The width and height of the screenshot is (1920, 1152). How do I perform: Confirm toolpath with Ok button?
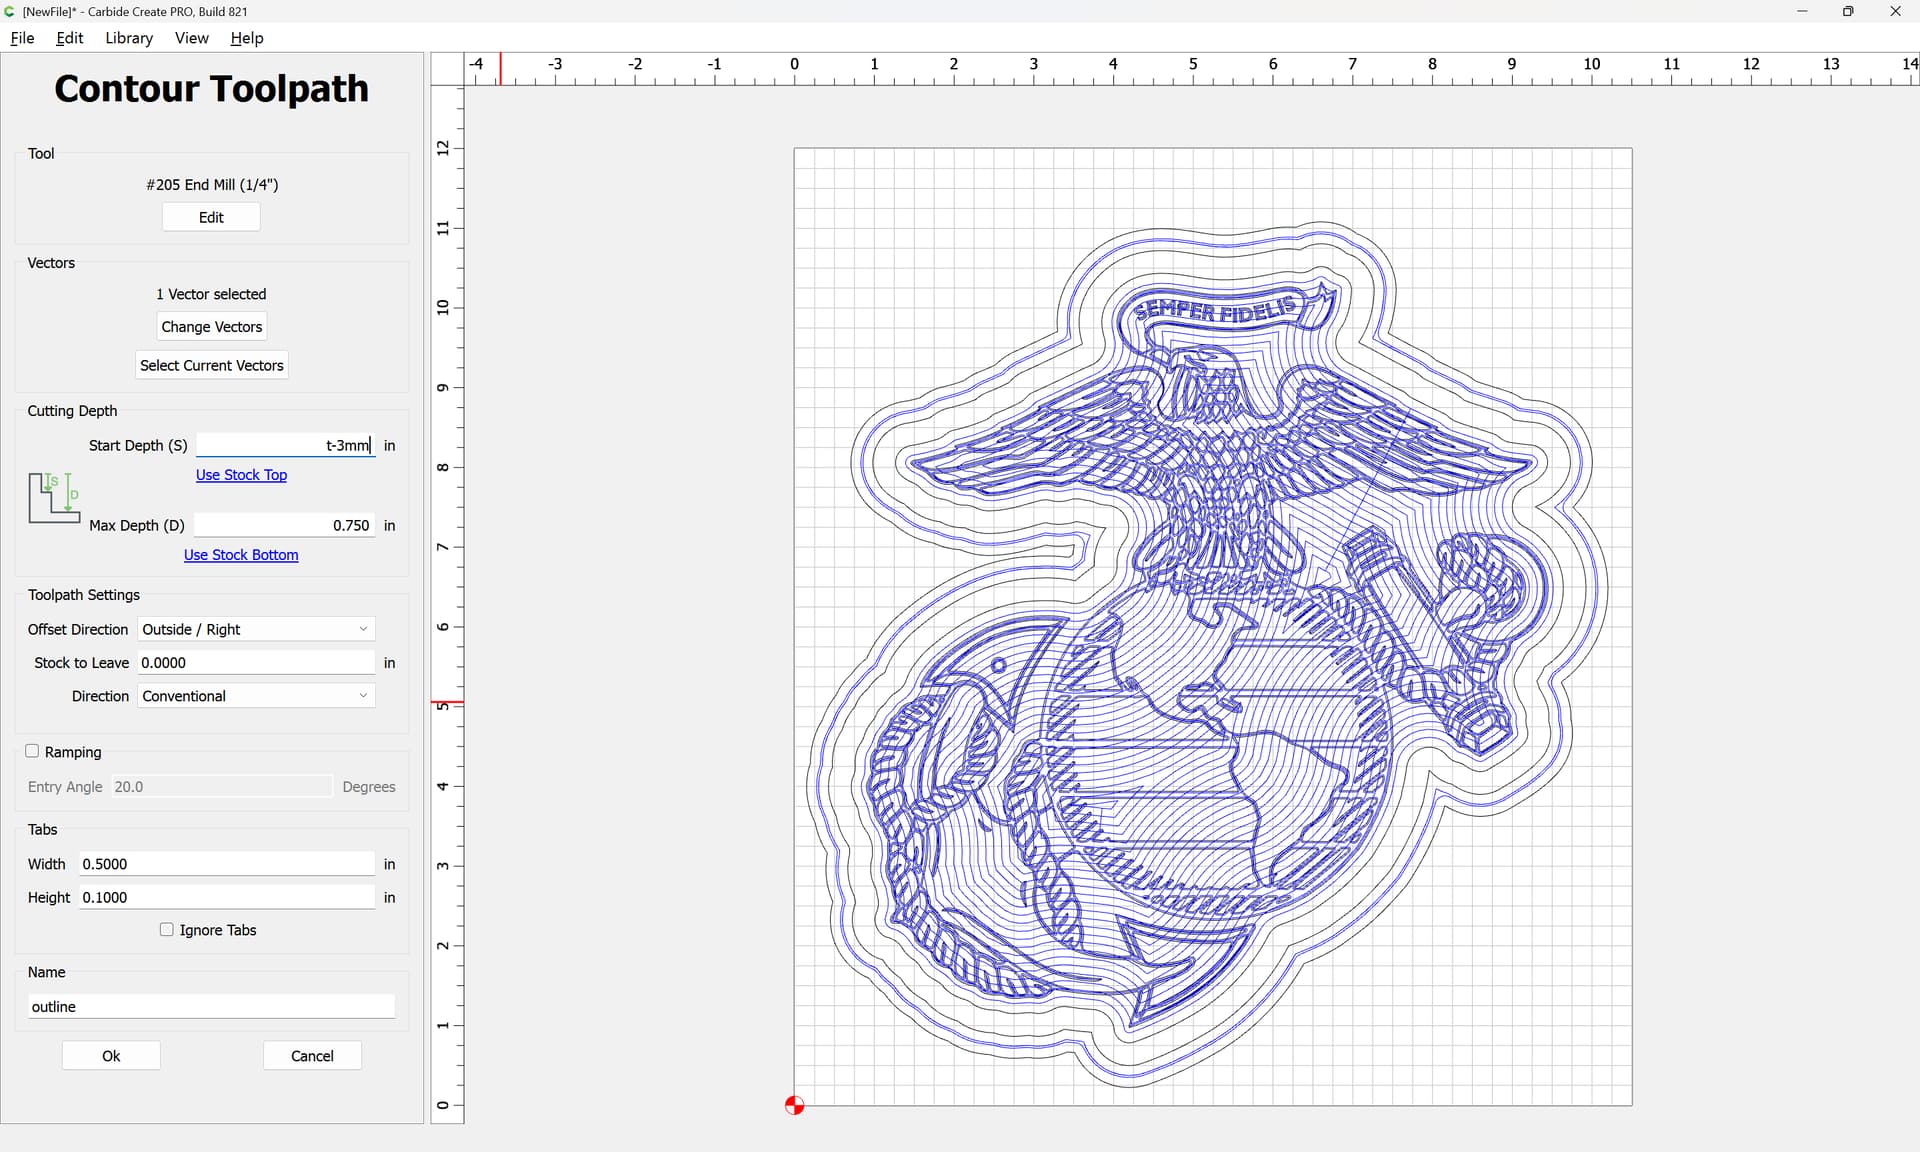(x=111, y=1056)
